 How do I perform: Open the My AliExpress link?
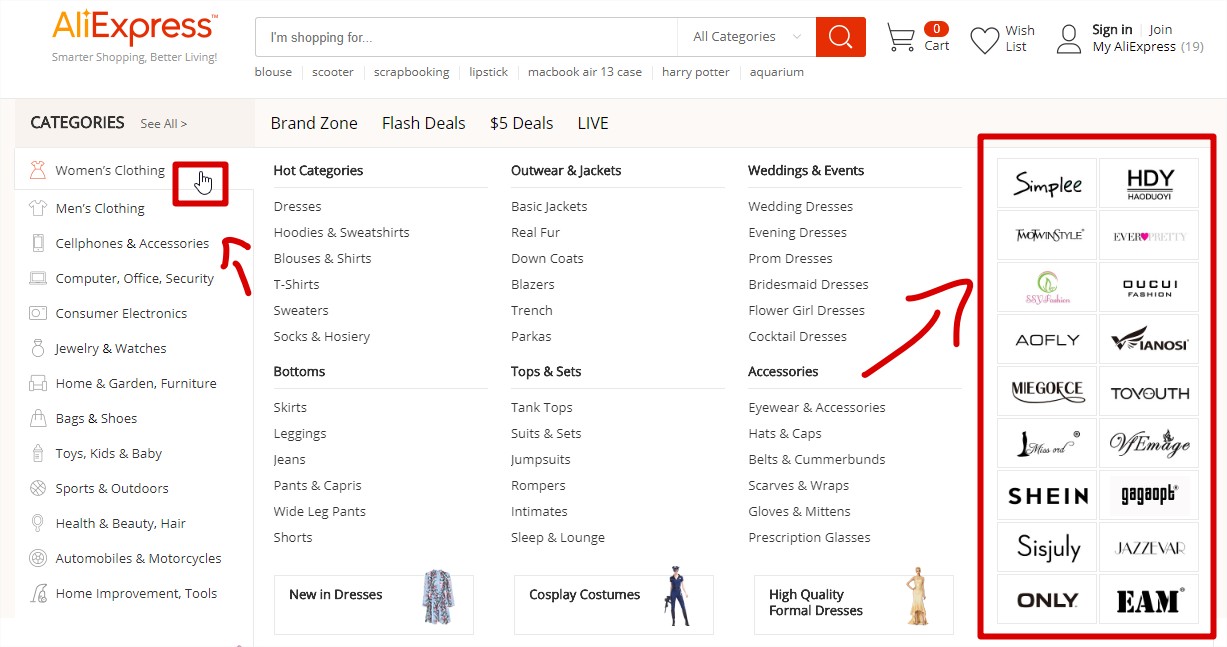[x=1134, y=47]
